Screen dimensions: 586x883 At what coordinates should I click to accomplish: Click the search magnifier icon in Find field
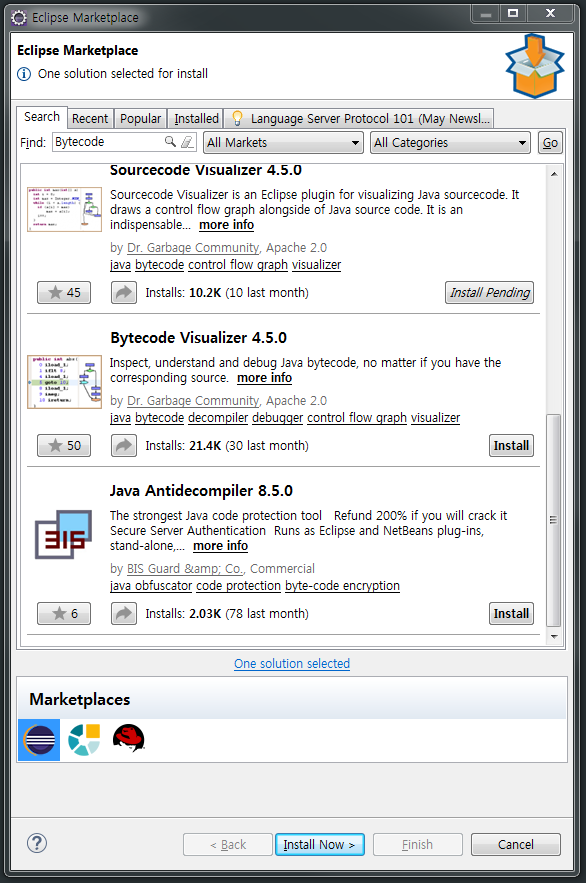tap(170, 141)
